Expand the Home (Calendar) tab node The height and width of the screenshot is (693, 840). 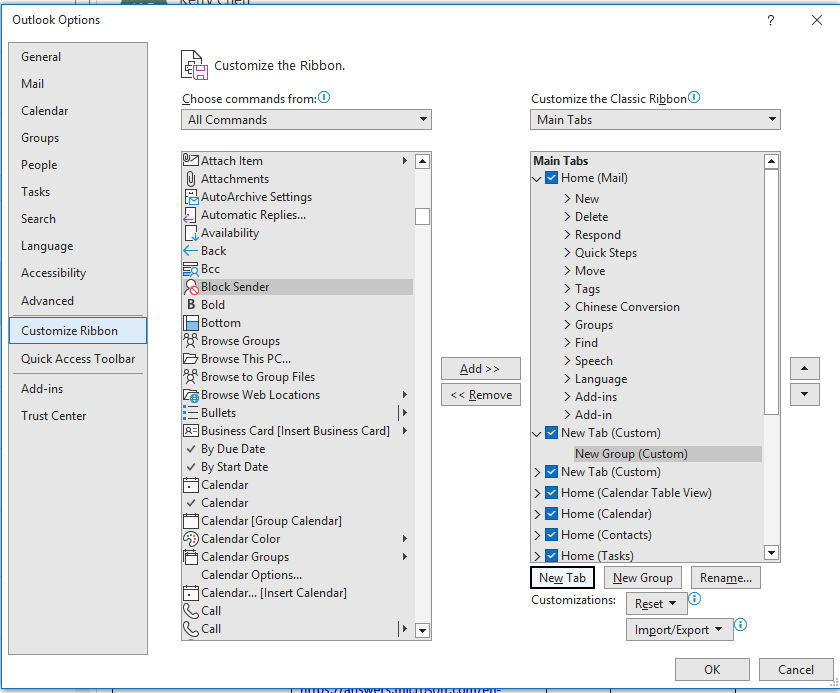point(537,514)
